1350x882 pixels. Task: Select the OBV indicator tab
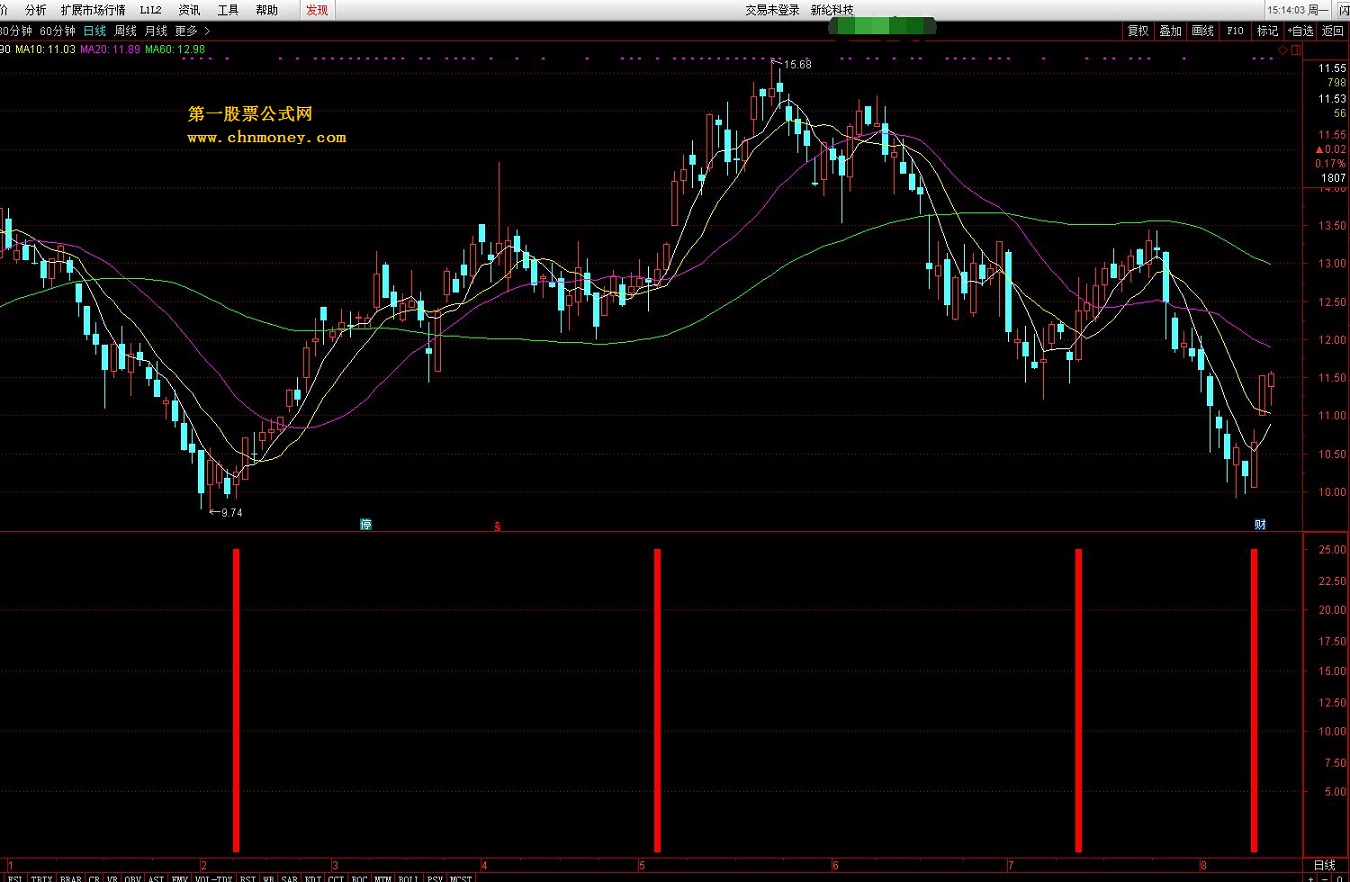pos(133,877)
